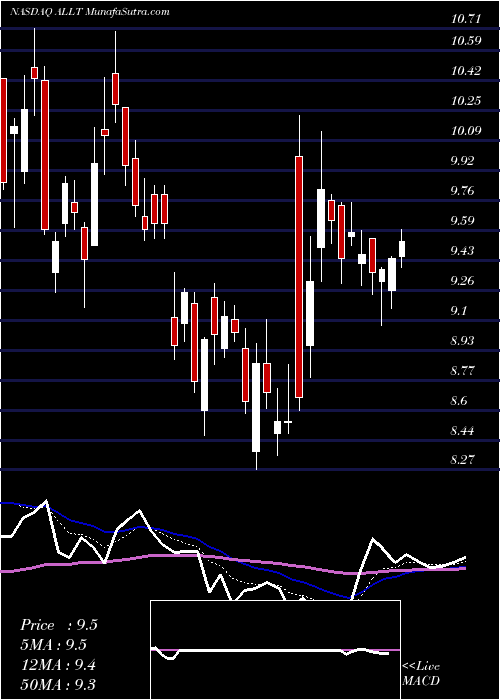
Task: Click the 10.71 price axis label
Action: click(x=467, y=19)
